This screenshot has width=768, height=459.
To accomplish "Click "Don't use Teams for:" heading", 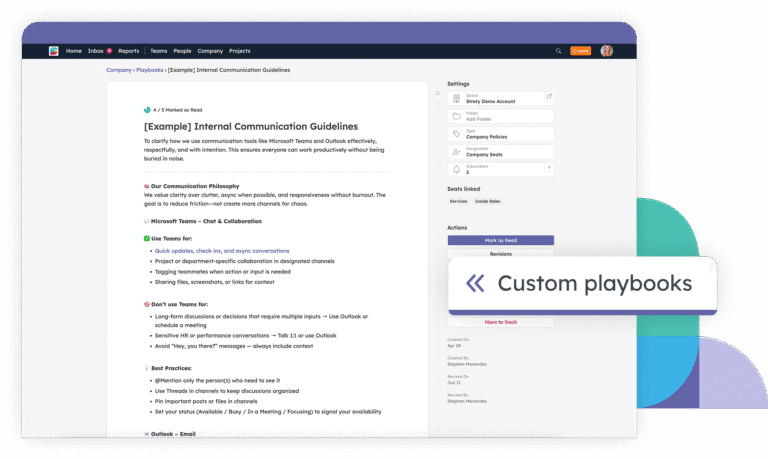I will click(179, 304).
